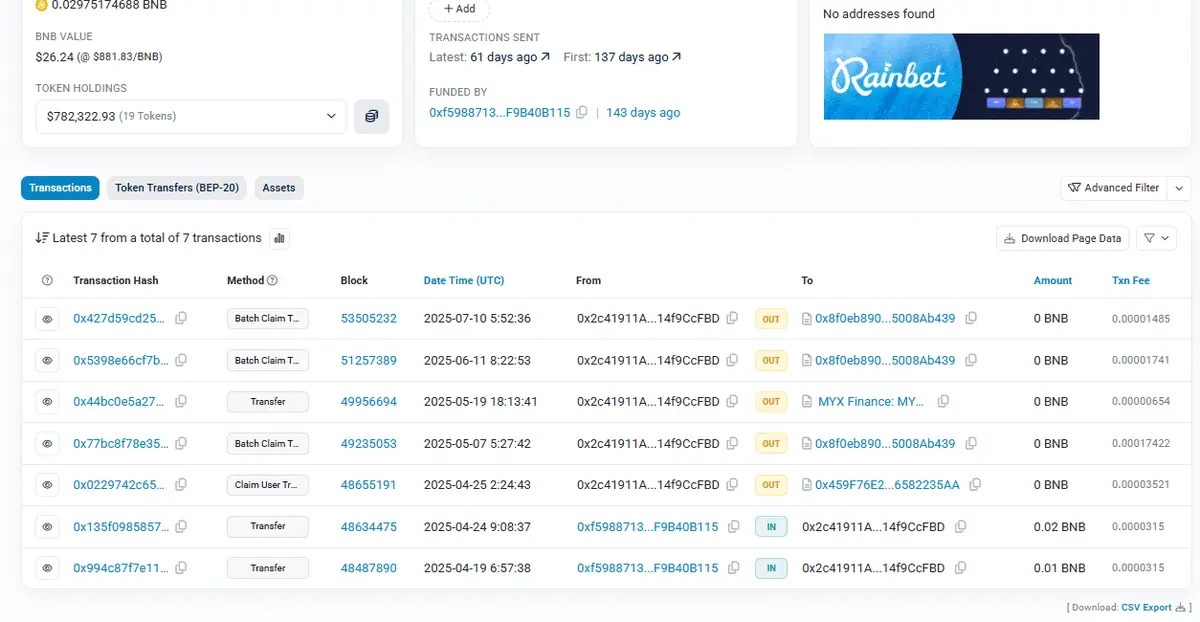Copy transaction hash 0x0229742c65

point(181,485)
